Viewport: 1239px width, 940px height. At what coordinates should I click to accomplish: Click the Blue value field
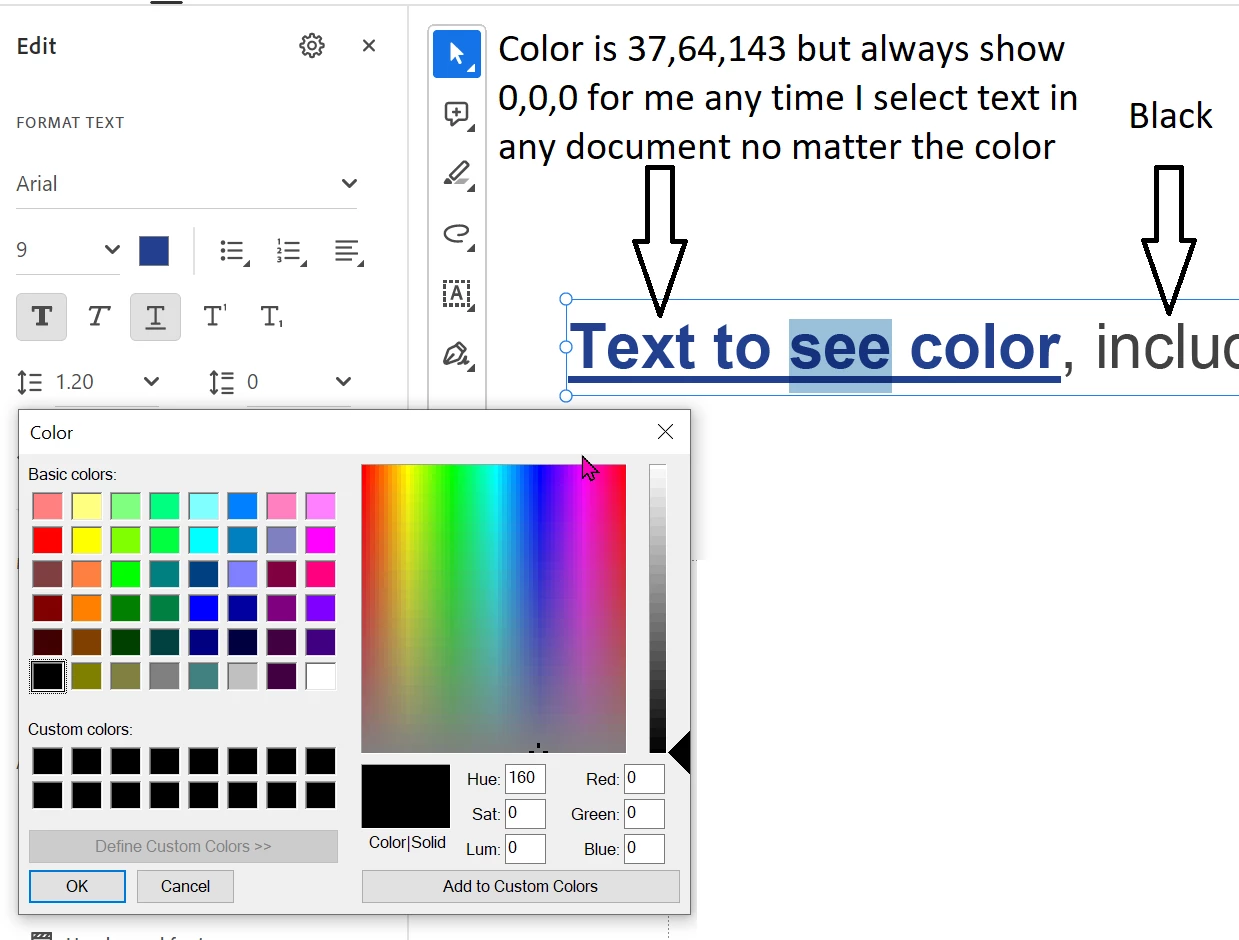tap(644, 849)
